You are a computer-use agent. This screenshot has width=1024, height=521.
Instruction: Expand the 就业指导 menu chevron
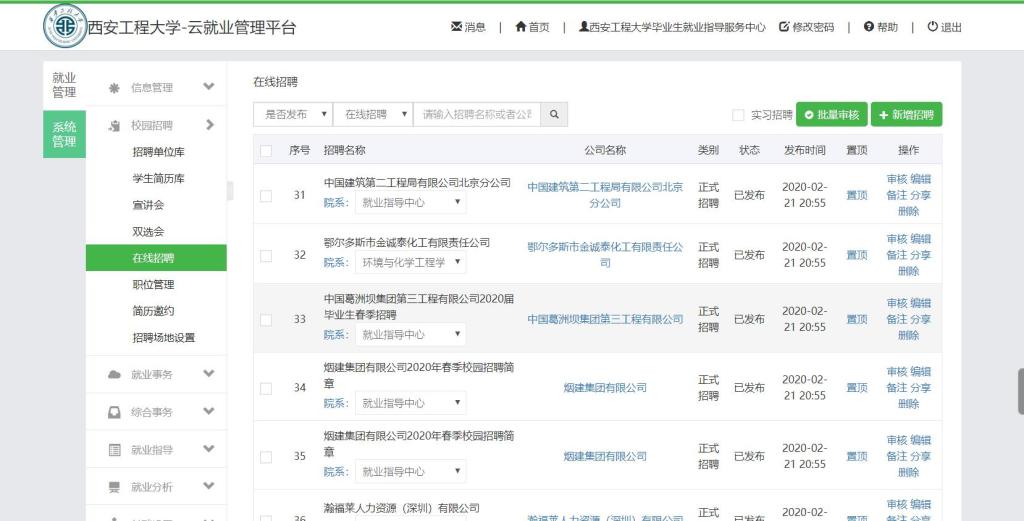click(208, 449)
